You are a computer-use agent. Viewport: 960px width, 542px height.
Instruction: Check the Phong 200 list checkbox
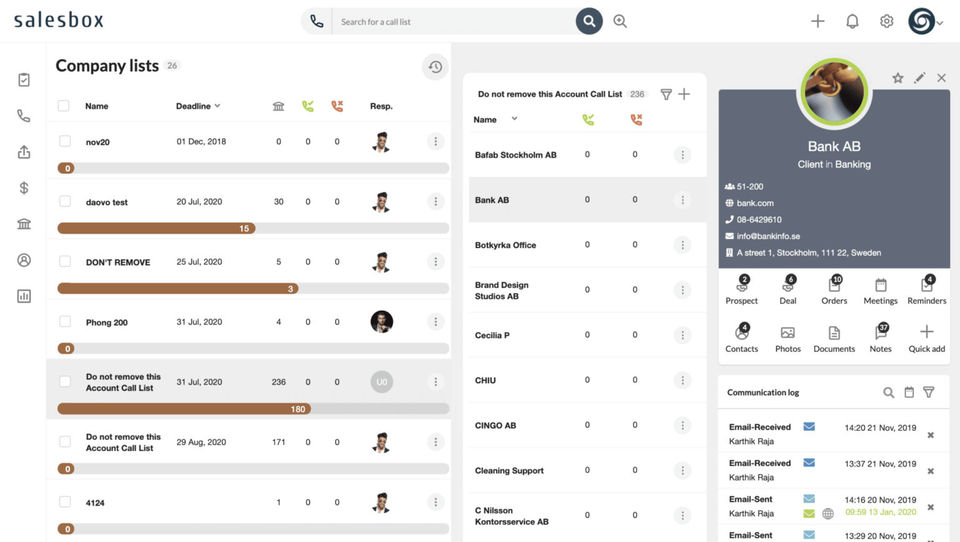pos(65,321)
